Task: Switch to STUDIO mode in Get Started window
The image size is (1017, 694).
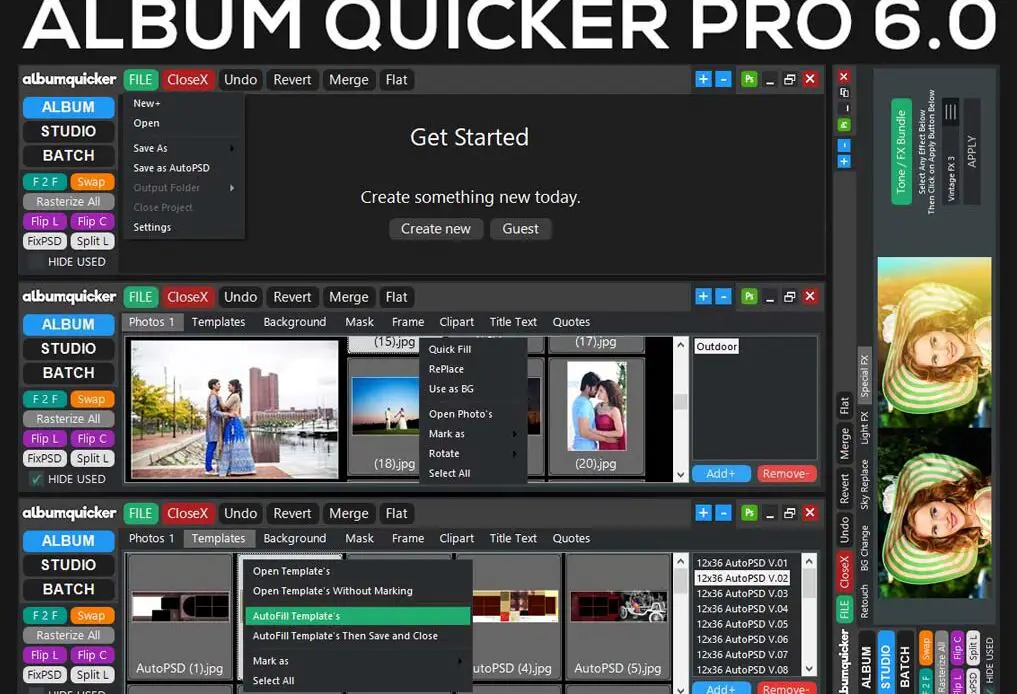Action: point(69,132)
